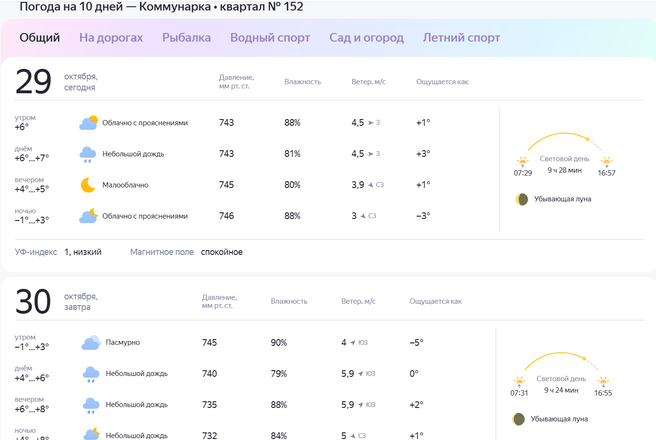Click the large 29 date heading
Viewport: 656px width, 440px height.
pos(33,82)
